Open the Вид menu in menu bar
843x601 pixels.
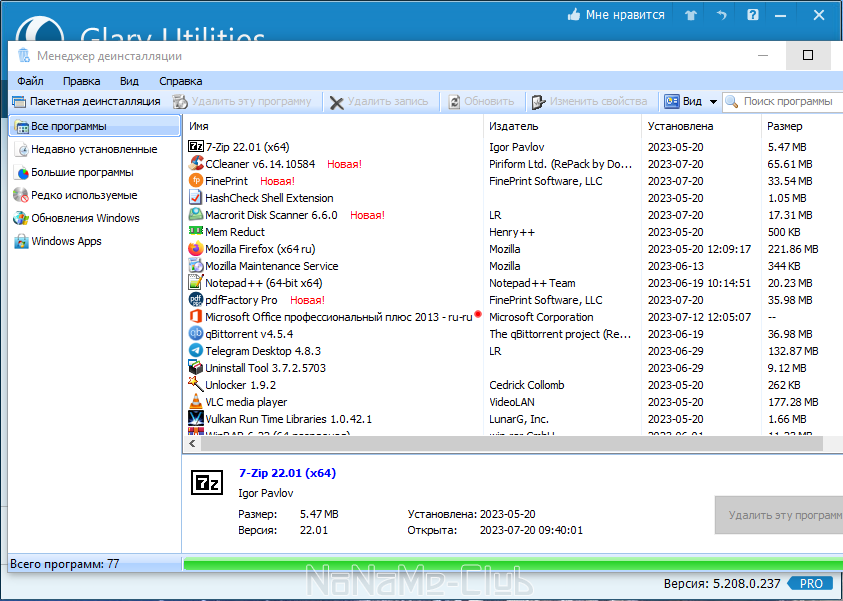pyautogui.click(x=129, y=81)
